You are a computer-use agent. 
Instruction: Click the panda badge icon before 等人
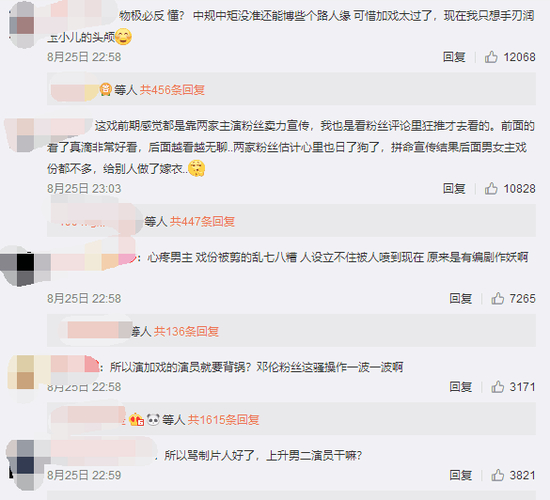coord(153,419)
